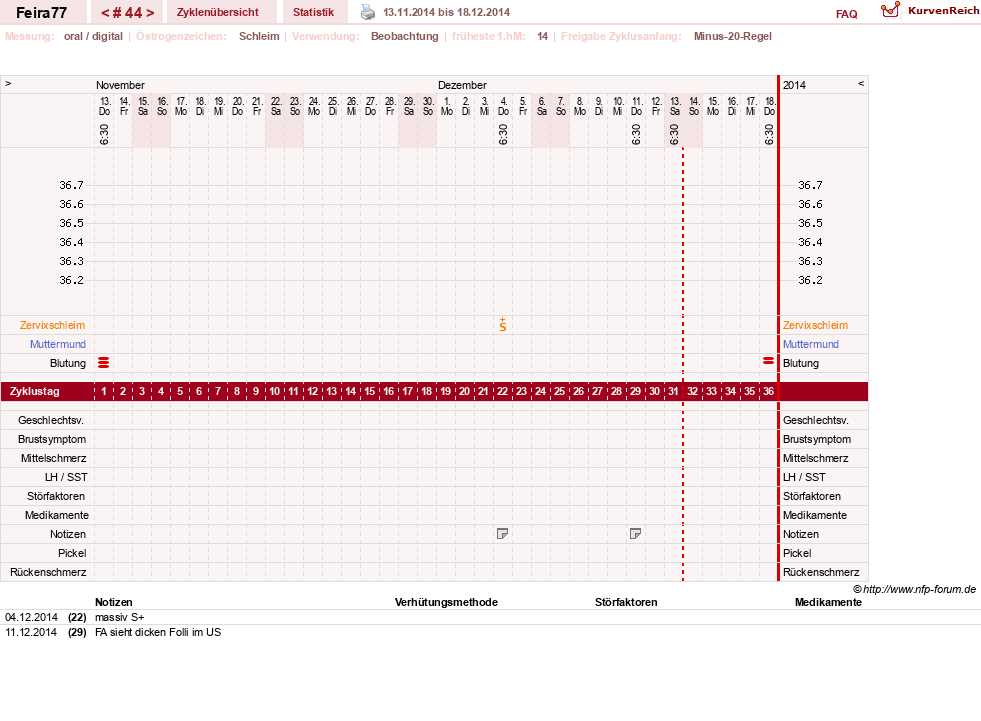The width and height of the screenshot is (981, 721).
Task: Click the date header 18. Do
Action: [770, 106]
